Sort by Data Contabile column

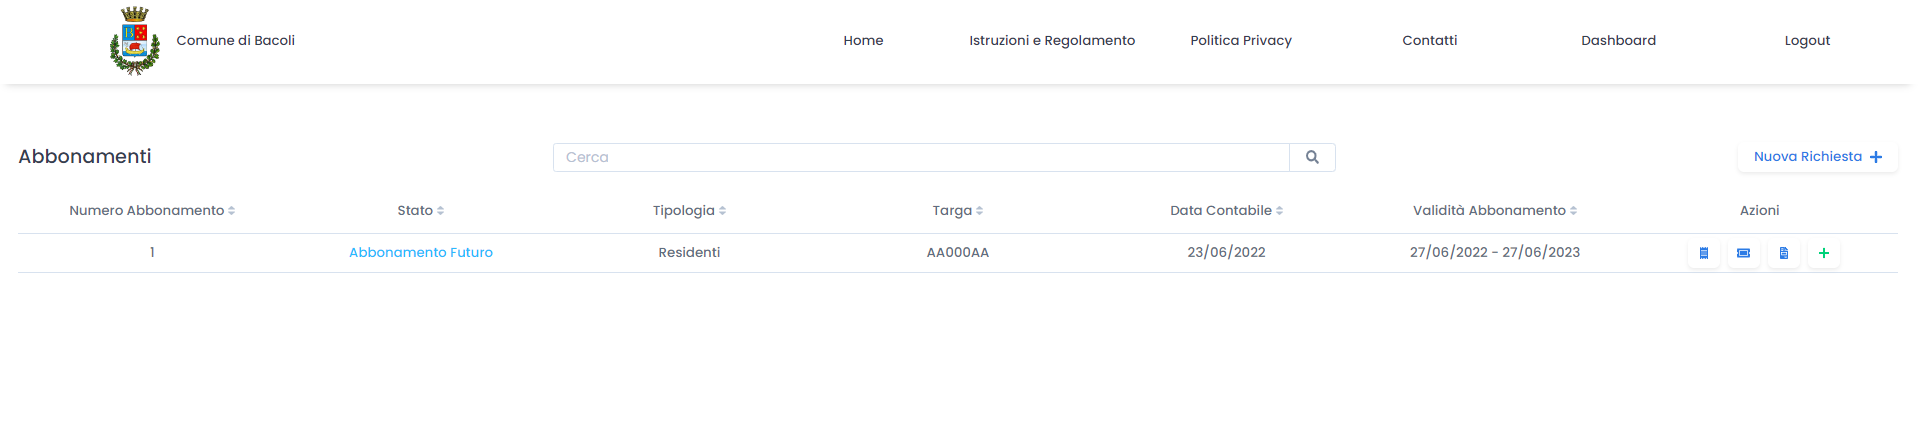(1226, 211)
